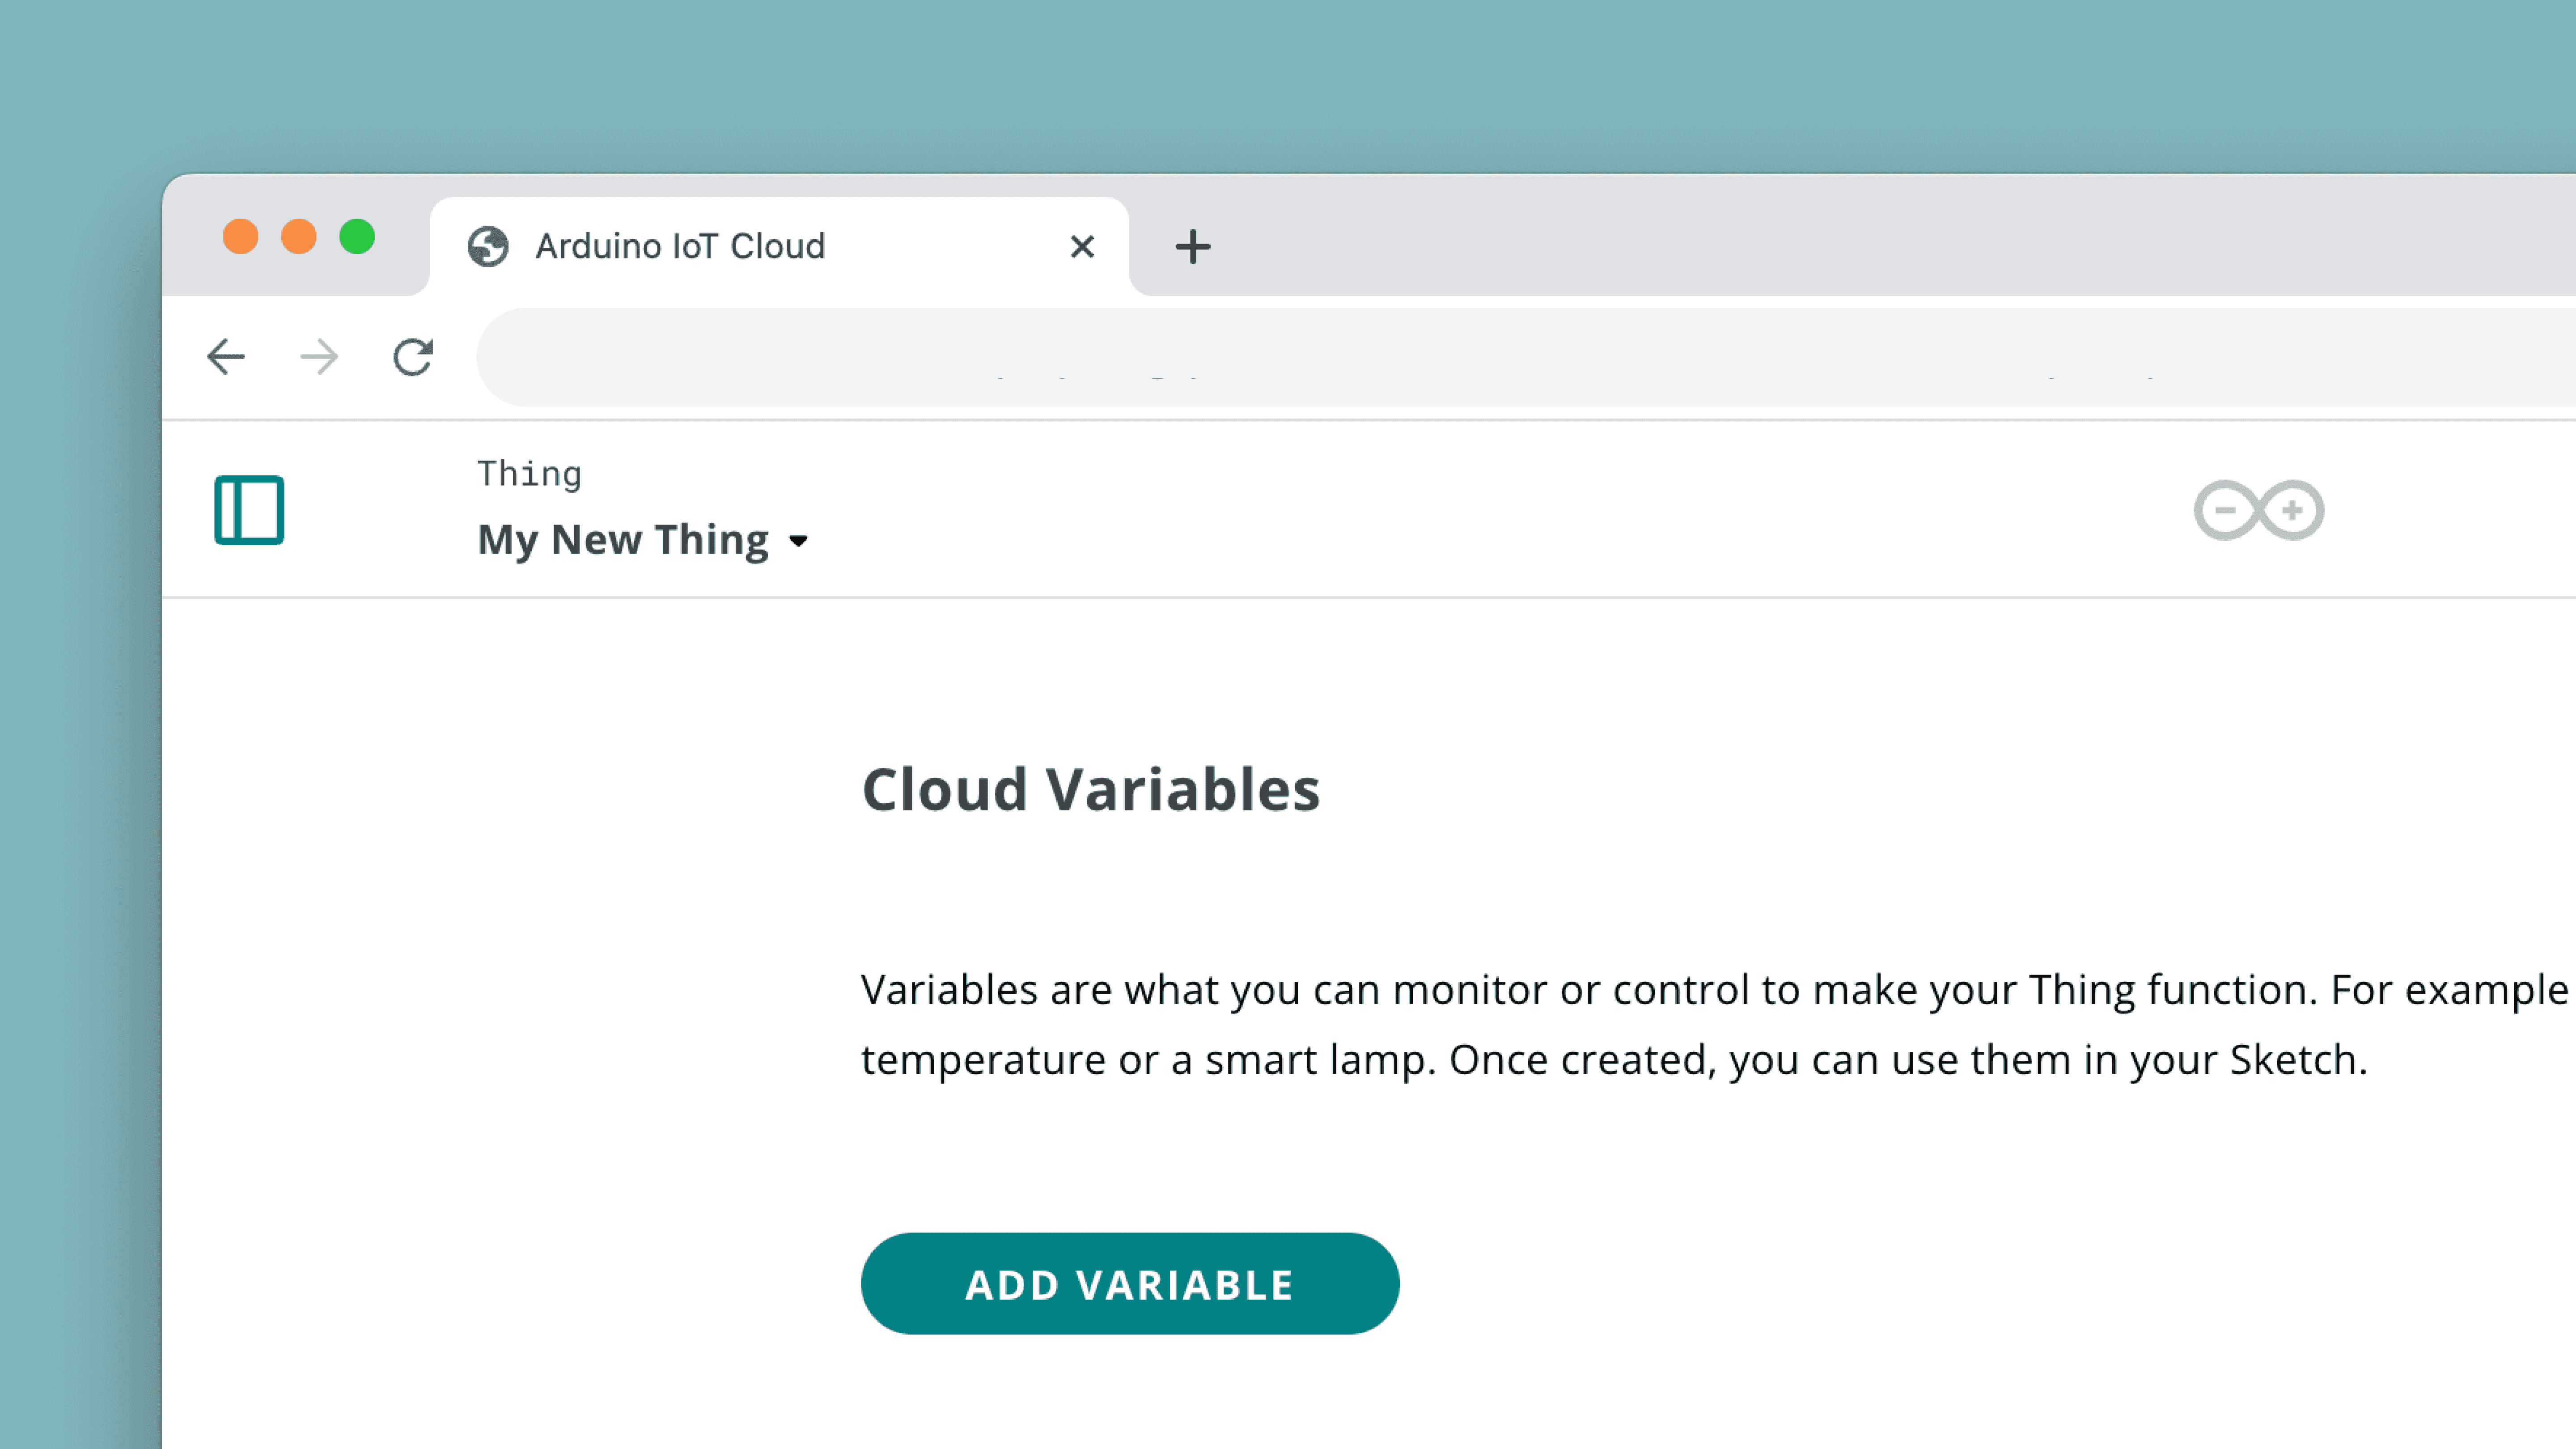Click the variables description paragraph
2576x1449 pixels.
pos(1600,1024)
